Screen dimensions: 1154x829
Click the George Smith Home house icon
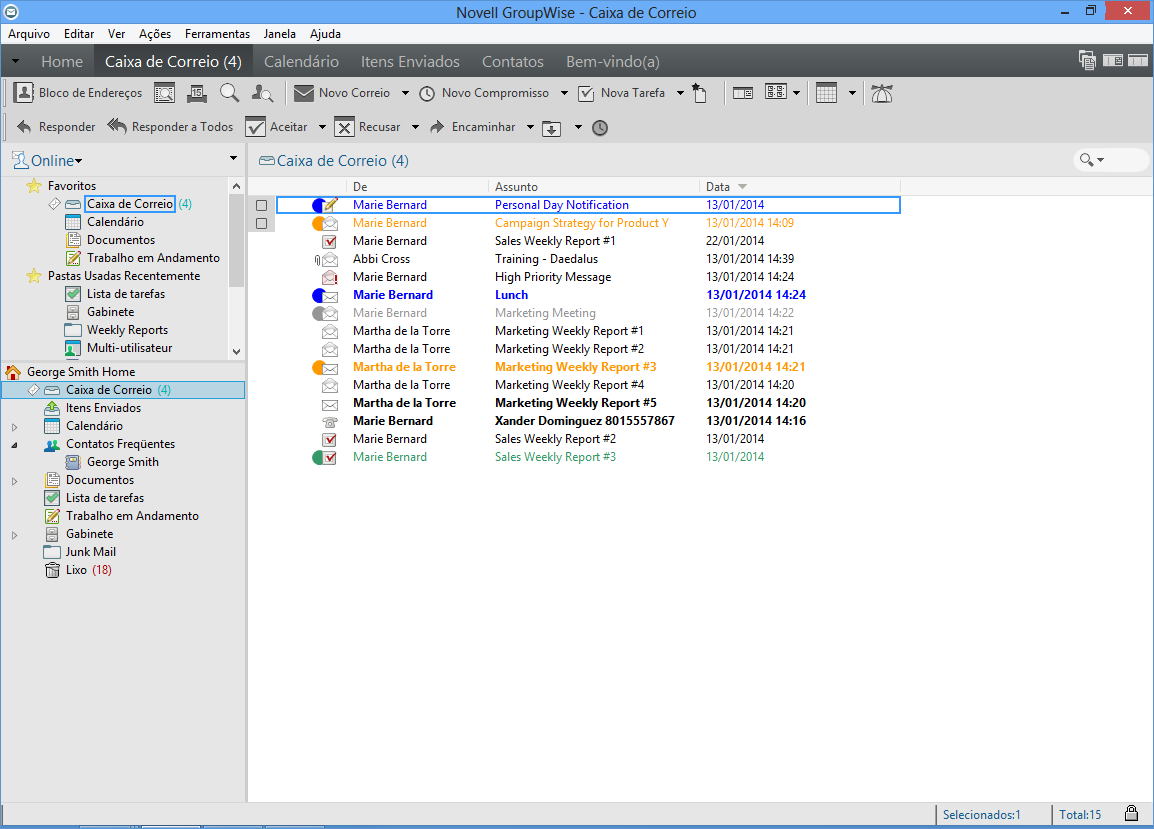pyautogui.click(x=13, y=372)
